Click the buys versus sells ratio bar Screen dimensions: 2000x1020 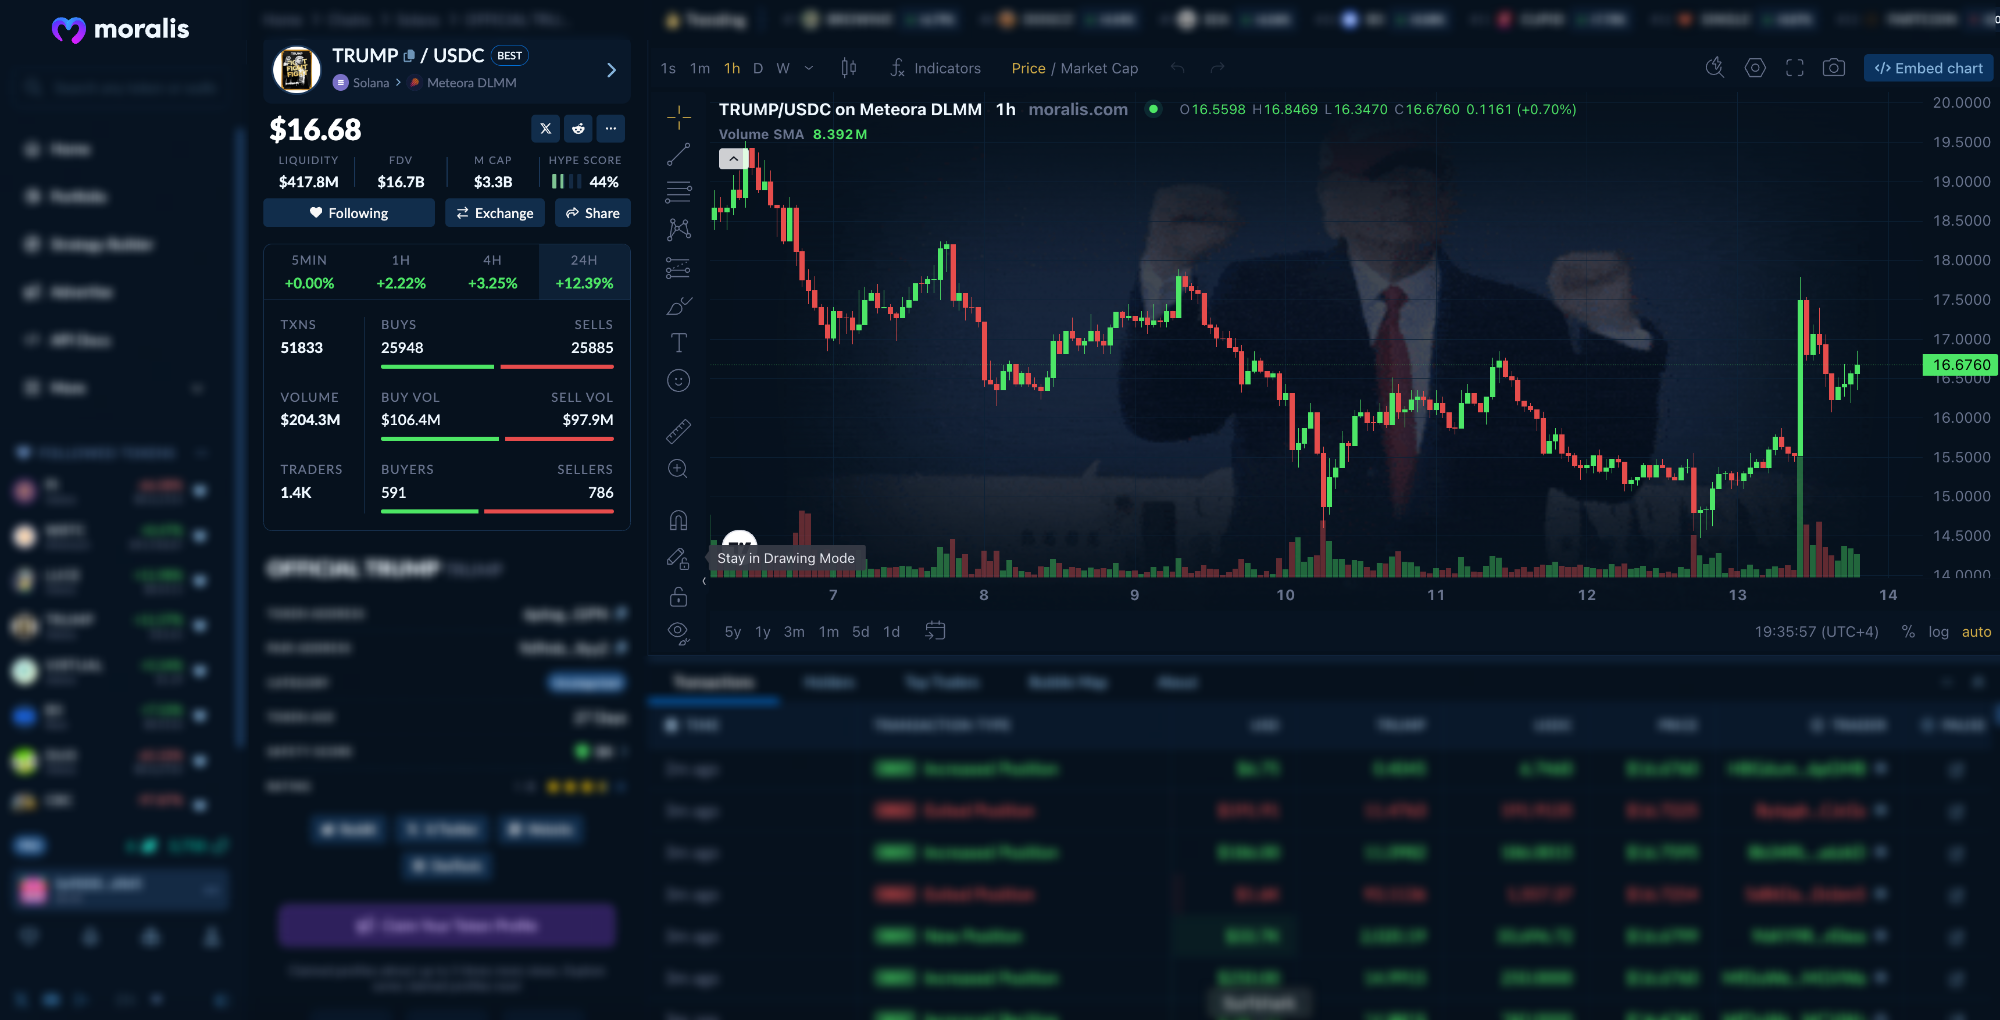(497, 367)
